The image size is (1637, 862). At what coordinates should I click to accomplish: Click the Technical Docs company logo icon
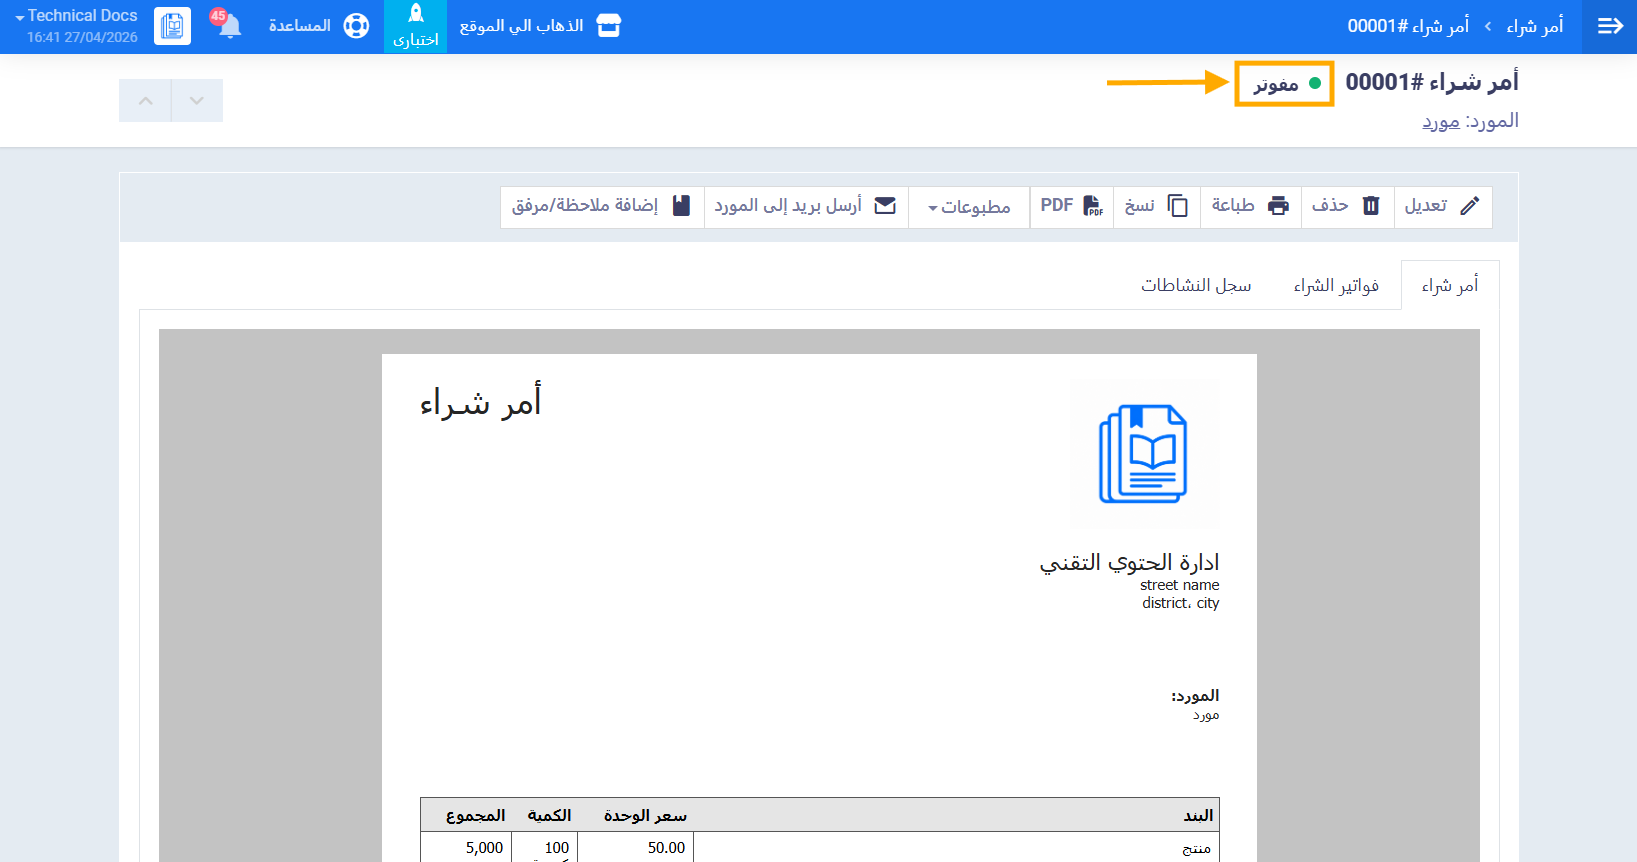click(x=172, y=26)
